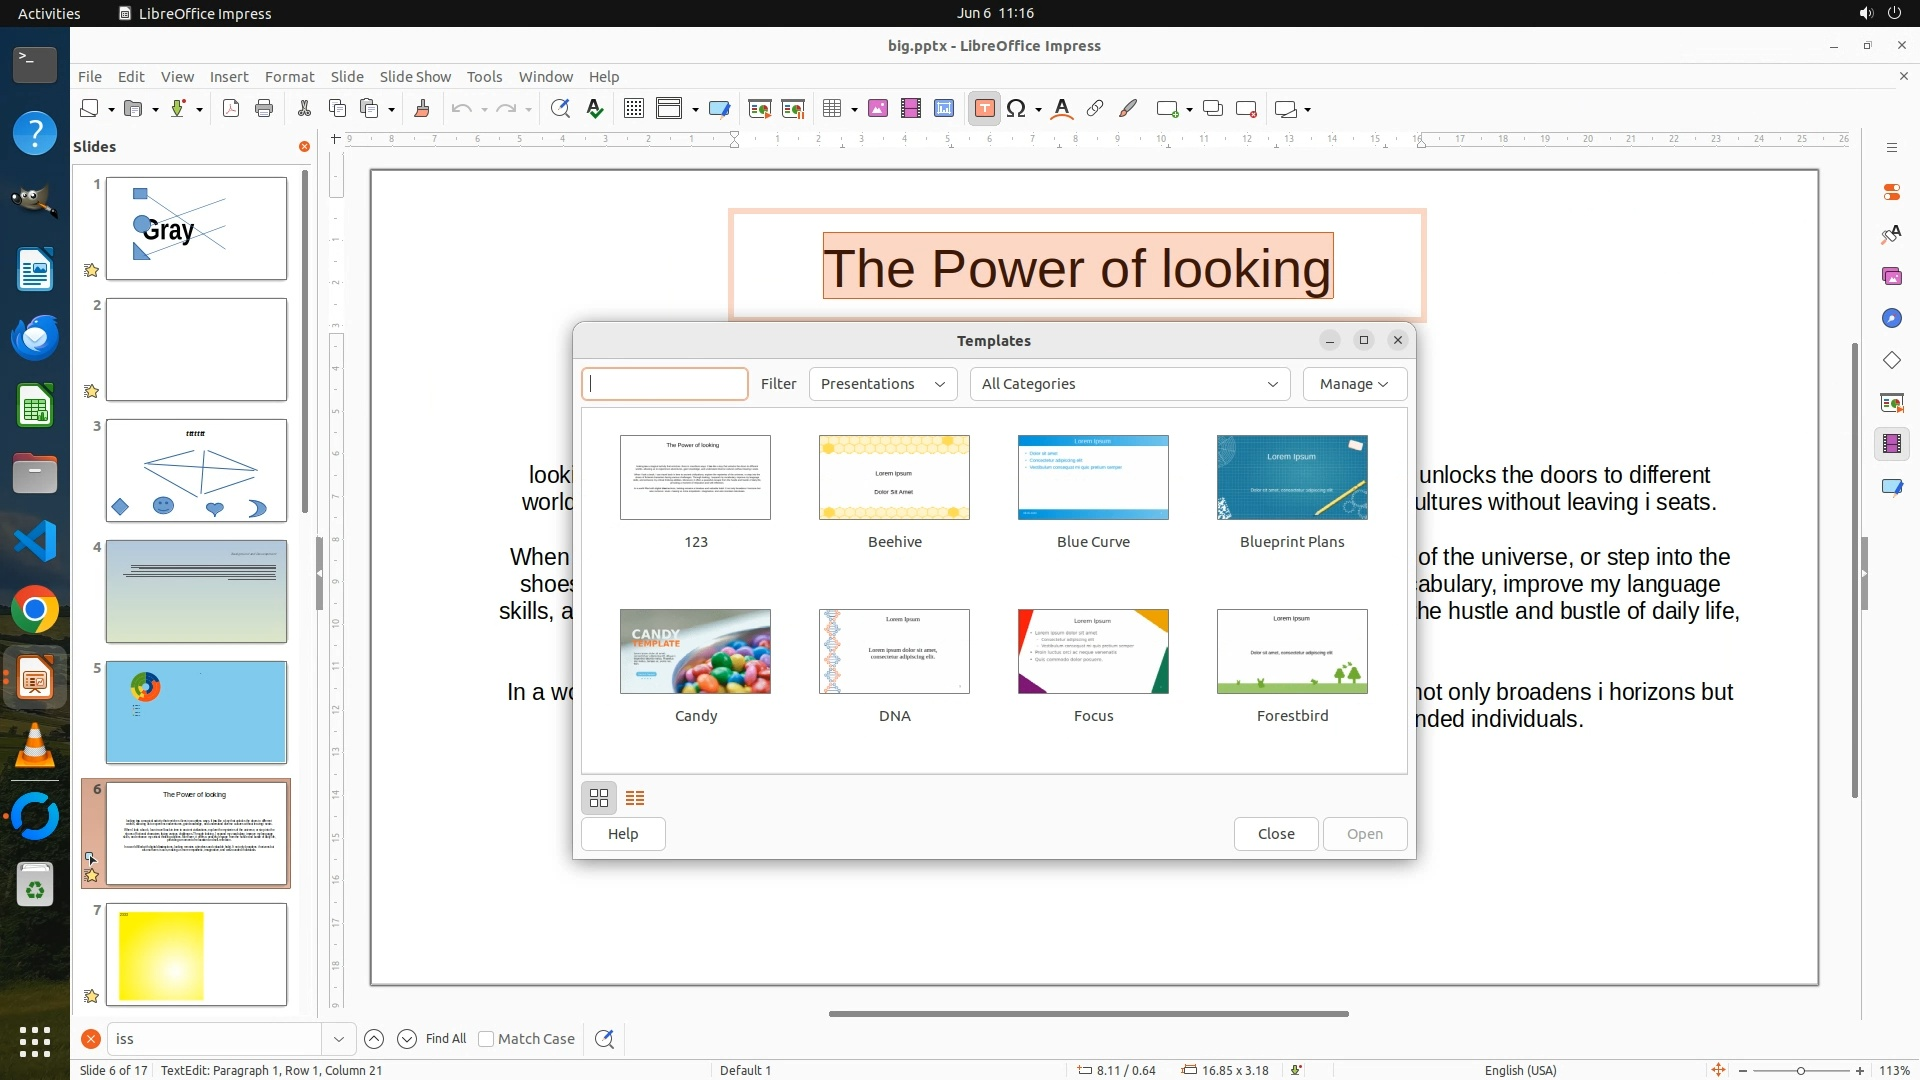Open the Format menu
The width and height of the screenshot is (1920, 1080).
pyautogui.click(x=289, y=77)
